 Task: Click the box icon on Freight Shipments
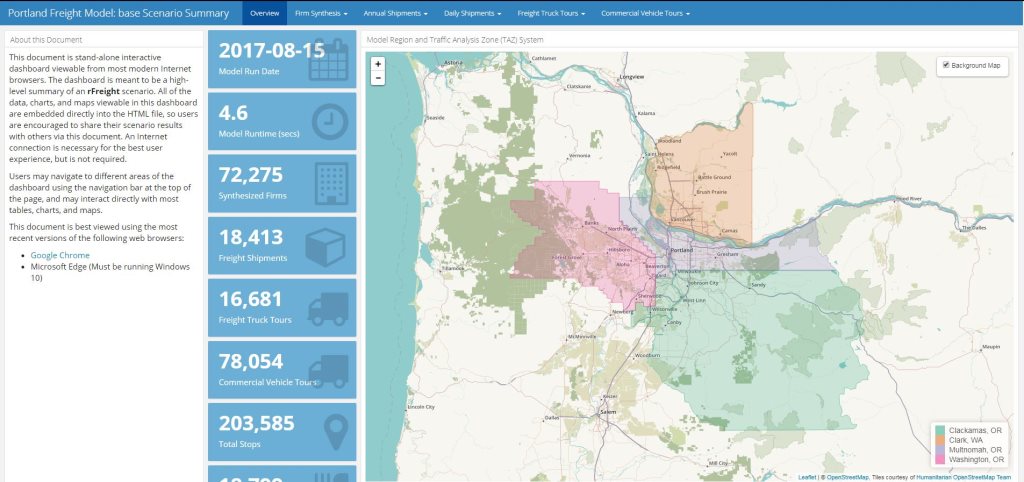click(326, 246)
